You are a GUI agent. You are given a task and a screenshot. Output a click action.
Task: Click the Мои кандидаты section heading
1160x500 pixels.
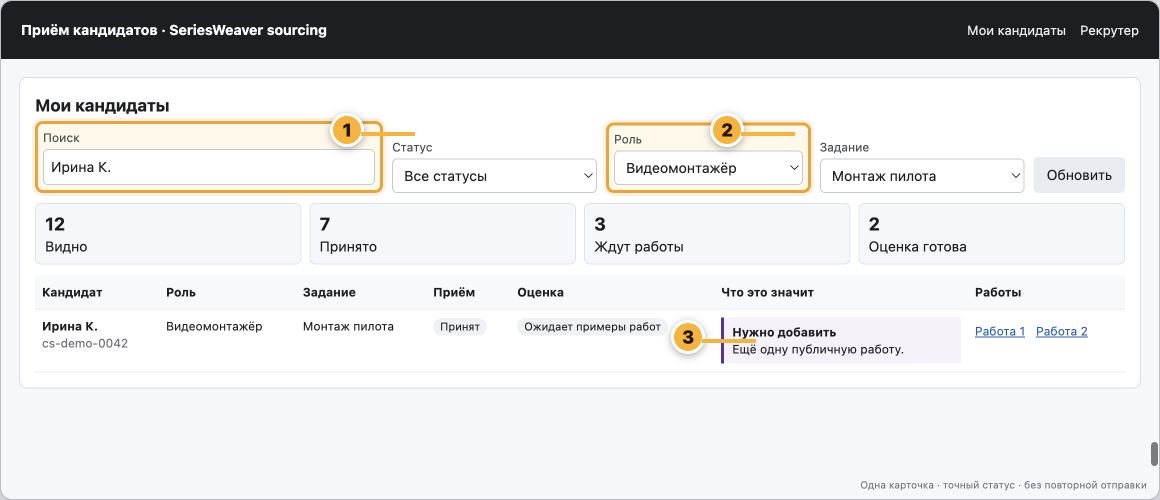102,106
